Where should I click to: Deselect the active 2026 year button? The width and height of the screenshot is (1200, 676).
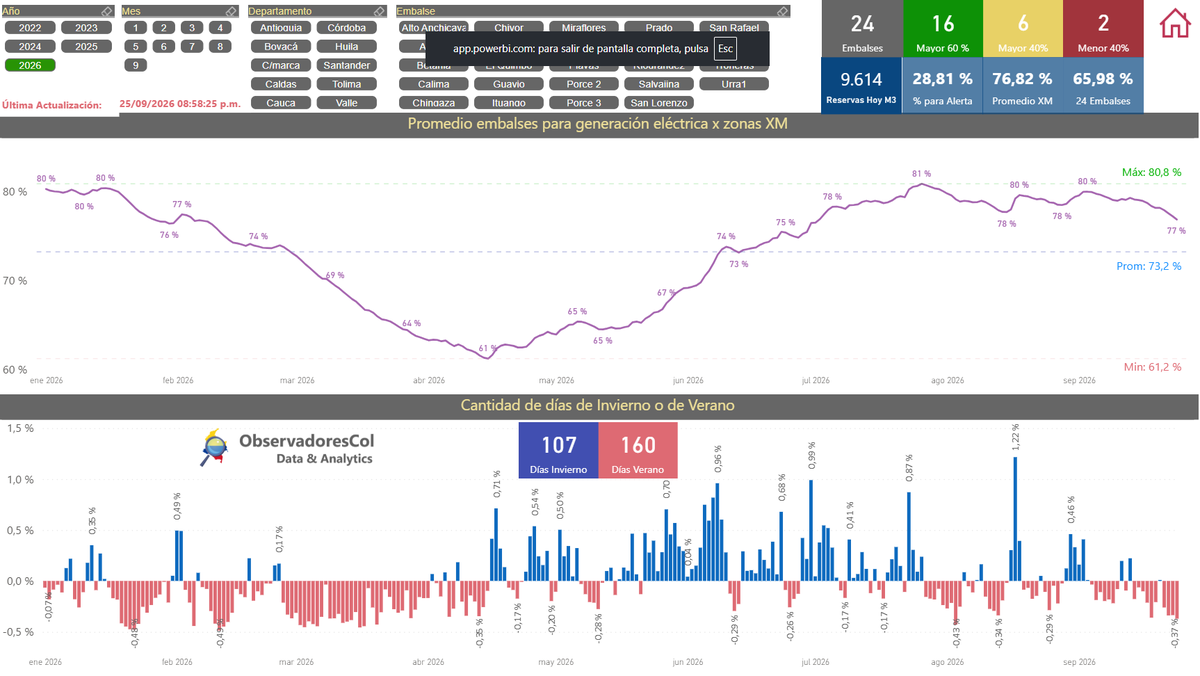click(x=30, y=65)
